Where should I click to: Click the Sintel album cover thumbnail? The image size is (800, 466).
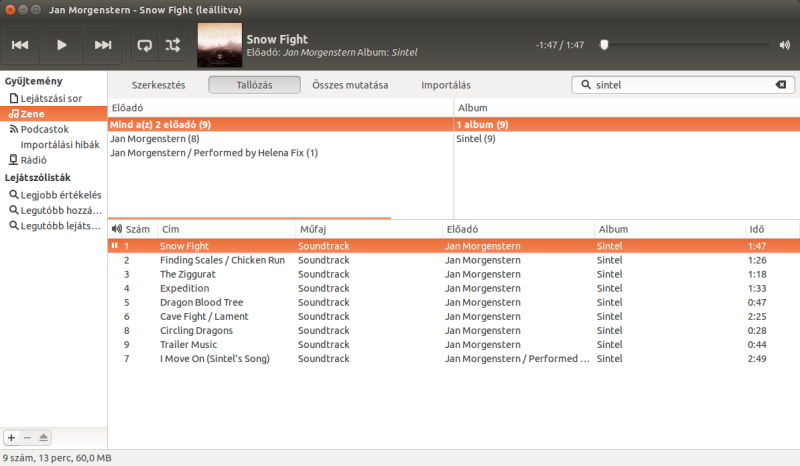coord(219,45)
